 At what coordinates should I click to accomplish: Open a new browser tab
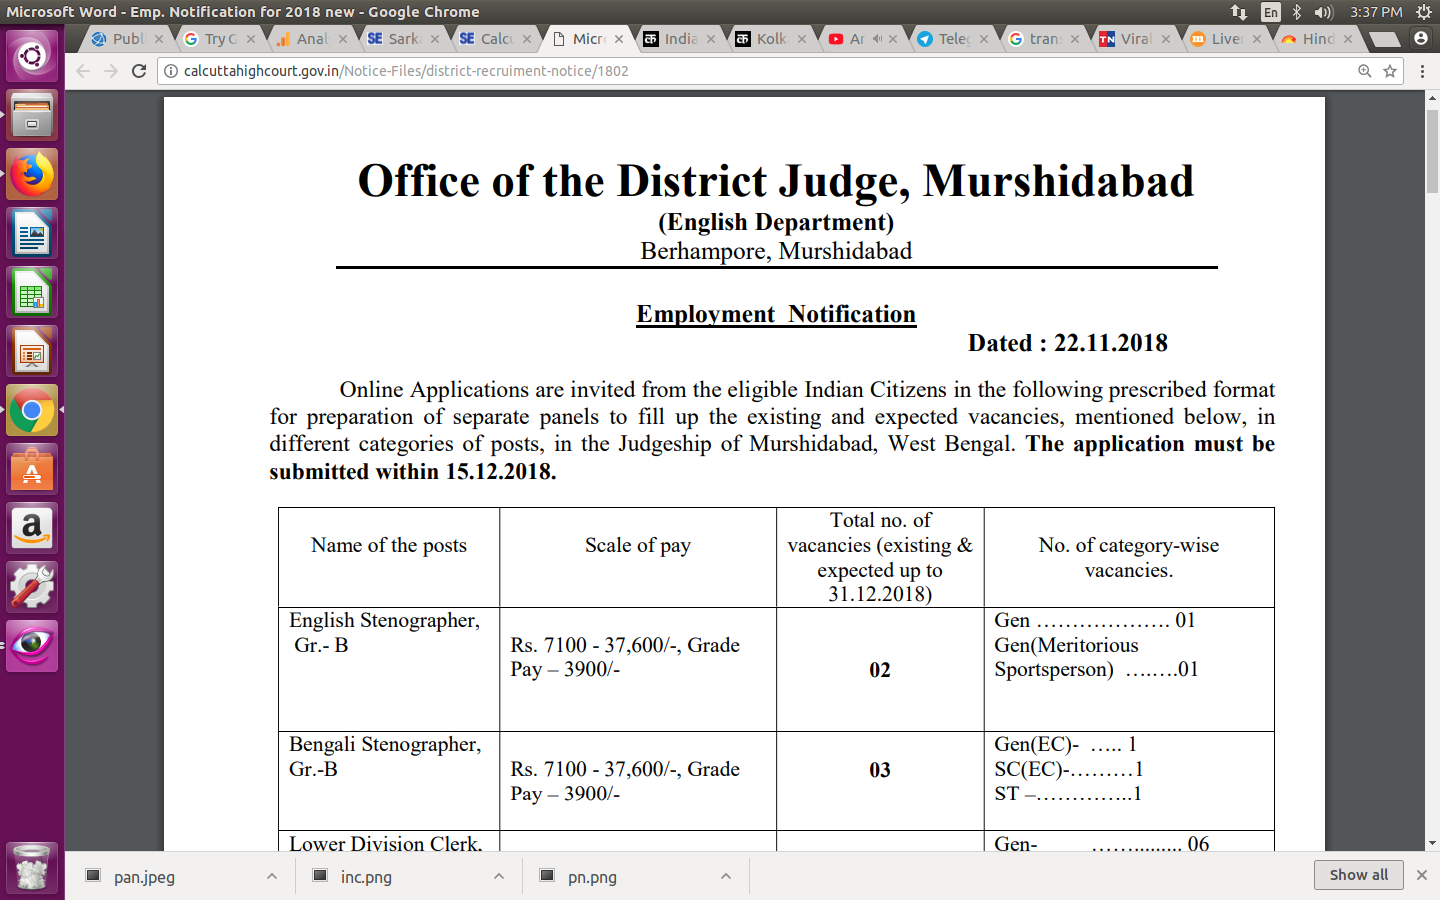coord(1384,39)
